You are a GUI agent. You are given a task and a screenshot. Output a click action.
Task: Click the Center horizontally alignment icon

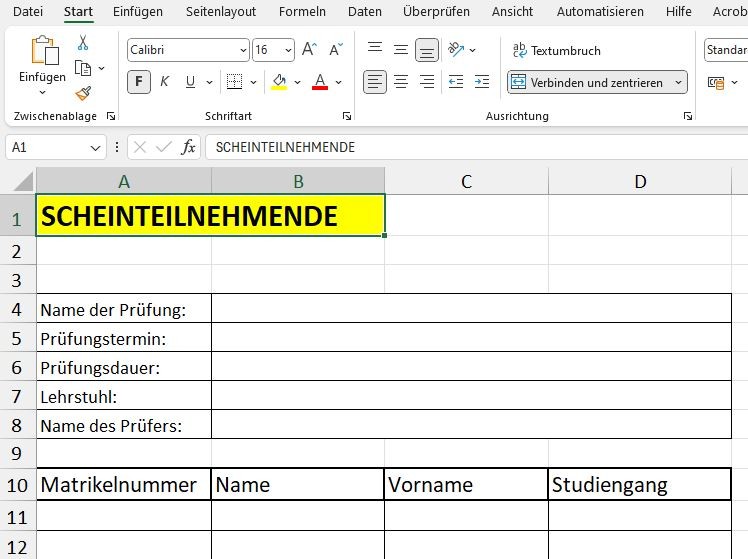pyautogui.click(x=401, y=82)
